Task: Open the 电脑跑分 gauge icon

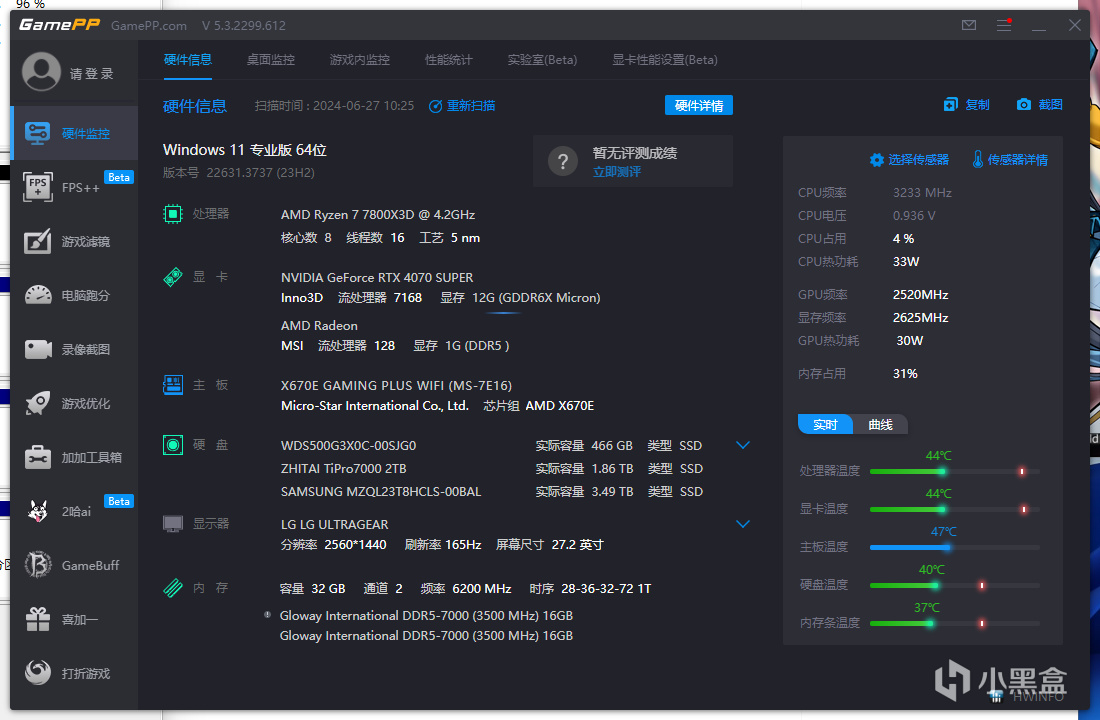Action: coord(38,295)
